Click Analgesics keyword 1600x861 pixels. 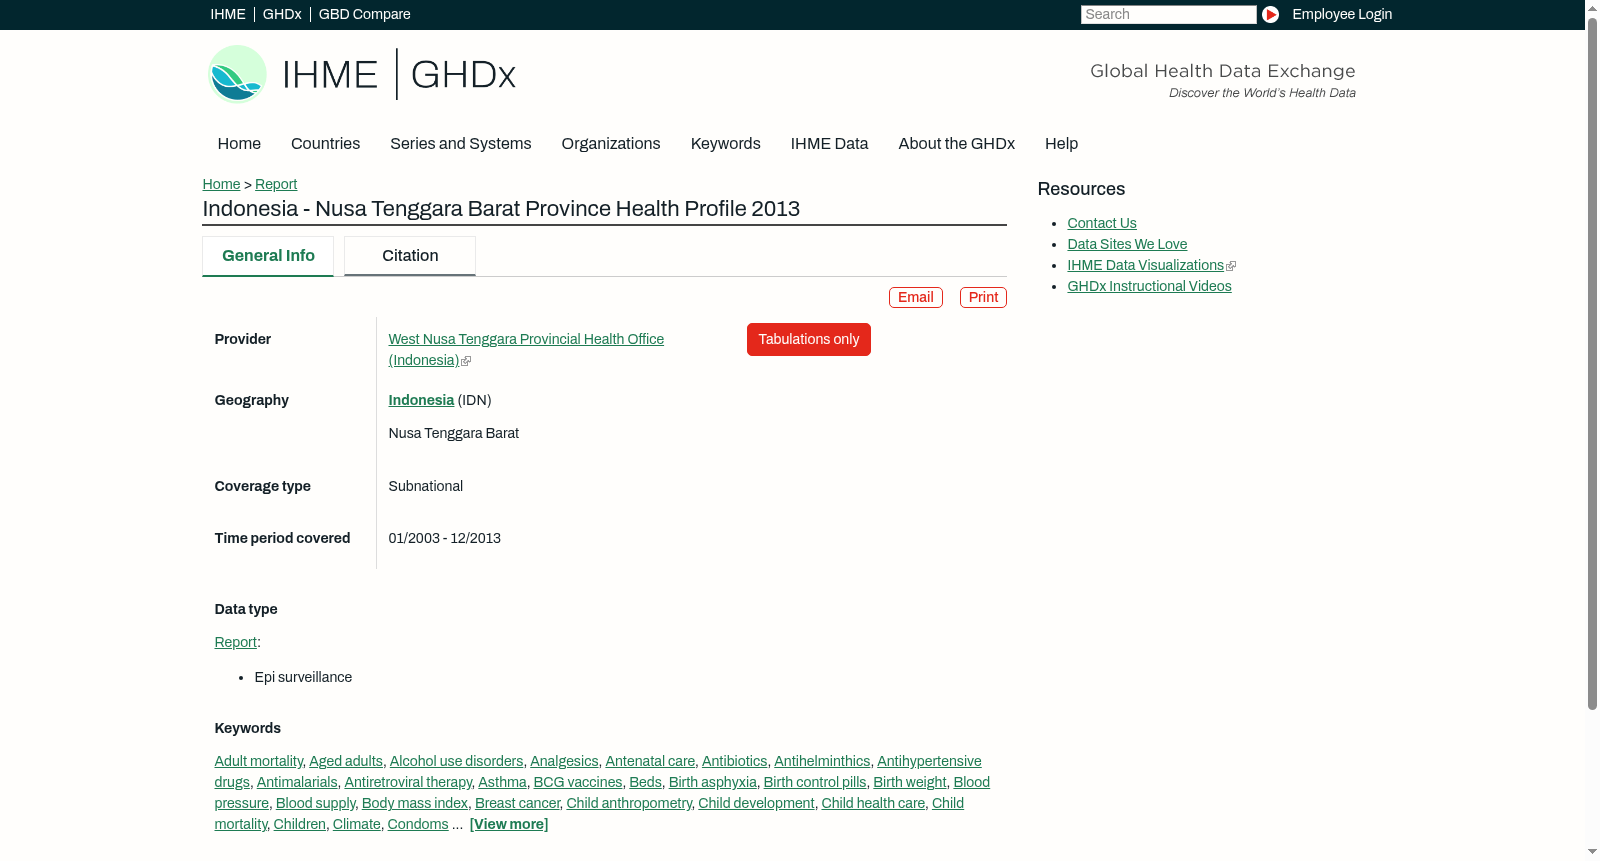coord(564,761)
